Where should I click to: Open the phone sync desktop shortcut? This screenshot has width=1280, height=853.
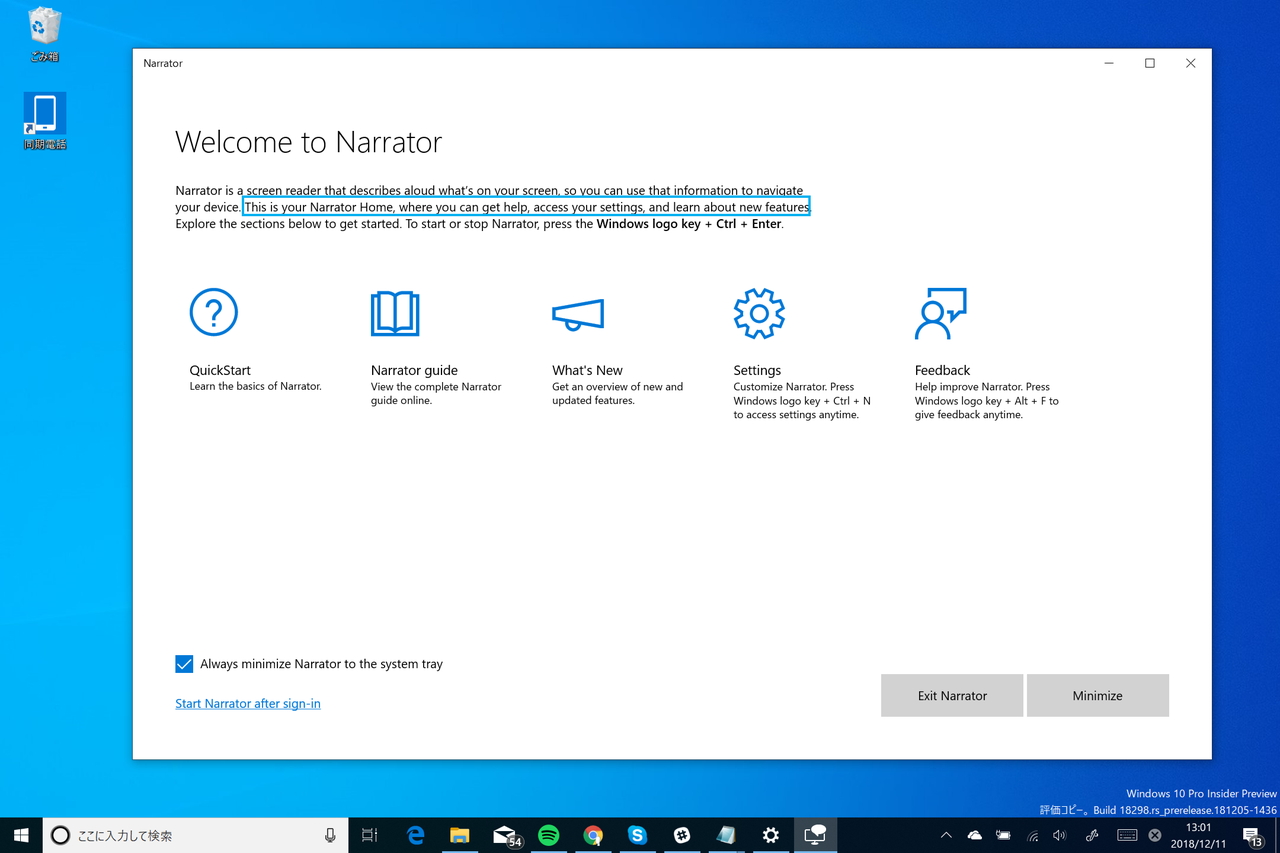[x=45, y=122]
